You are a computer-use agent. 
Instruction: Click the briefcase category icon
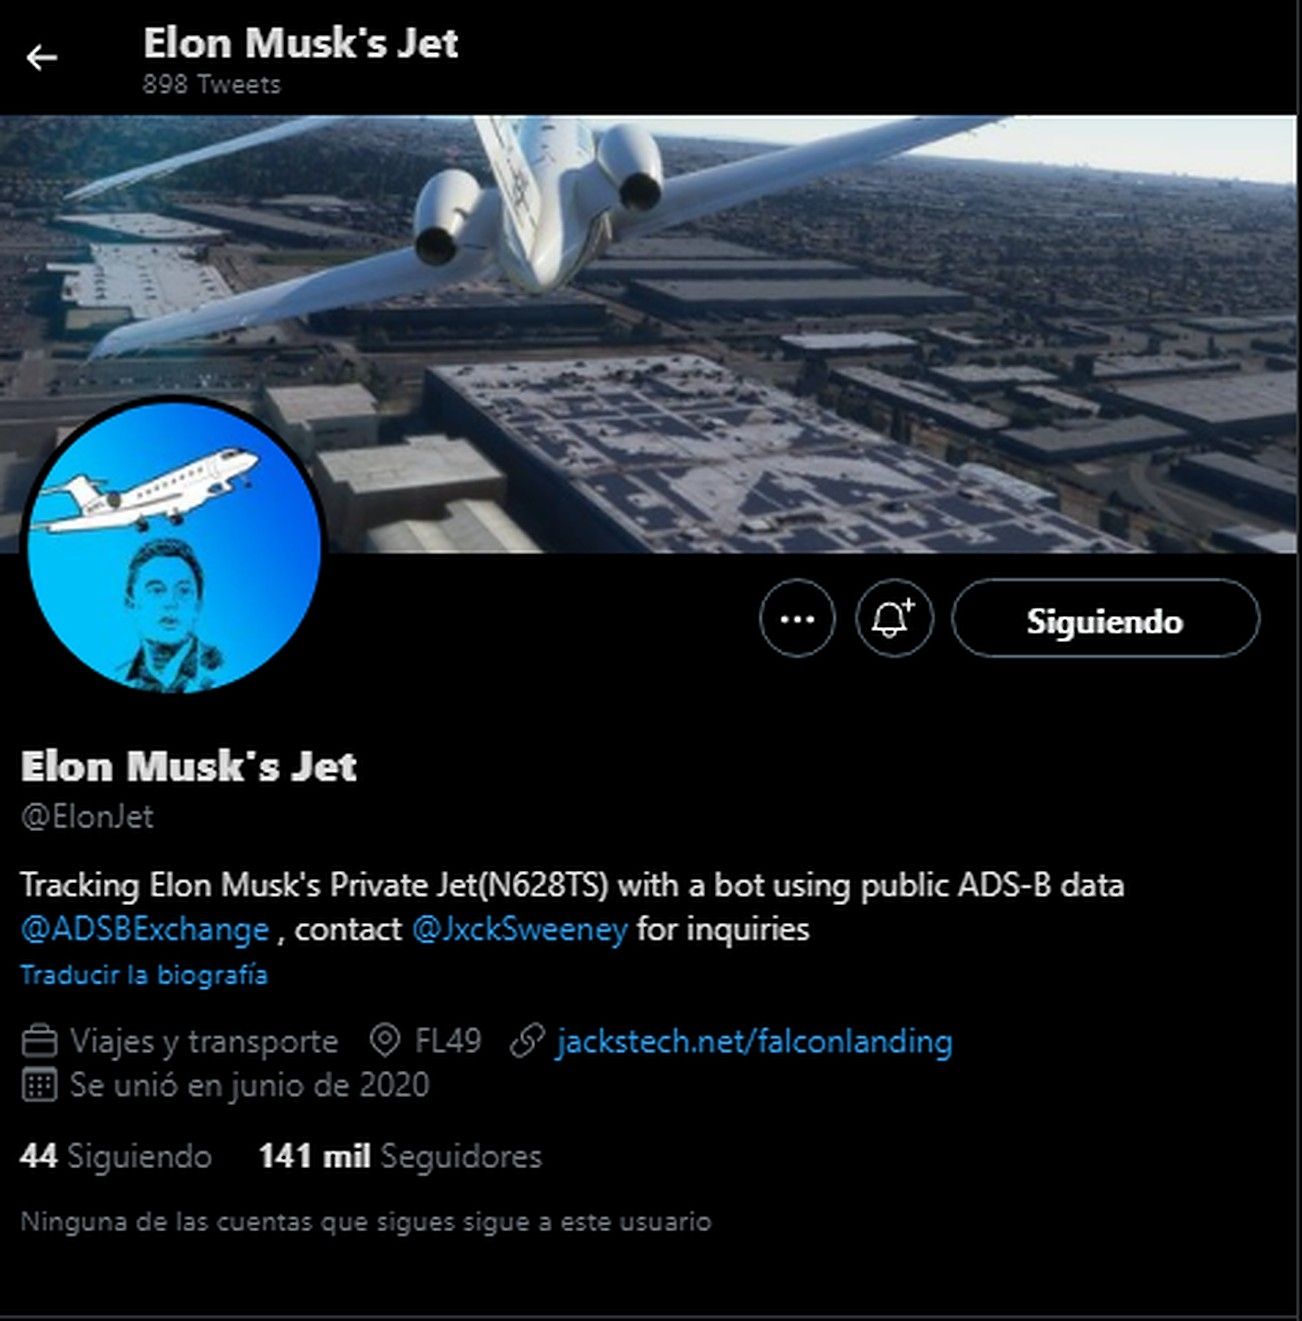39,1041
